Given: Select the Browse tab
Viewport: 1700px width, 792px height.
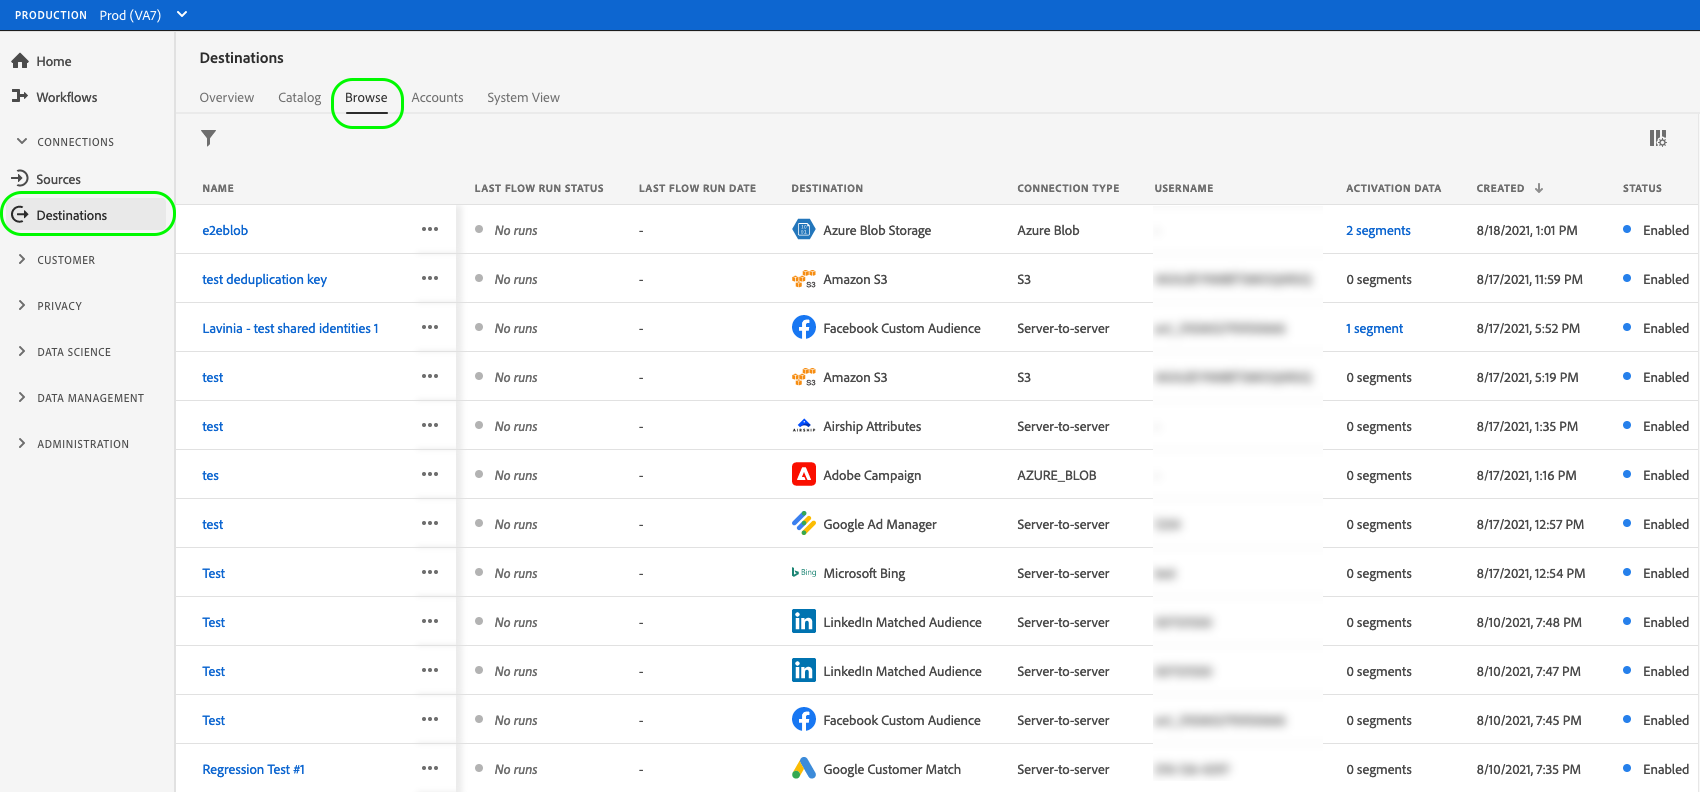Looking at the screenshot, I should tap(366, 97).
